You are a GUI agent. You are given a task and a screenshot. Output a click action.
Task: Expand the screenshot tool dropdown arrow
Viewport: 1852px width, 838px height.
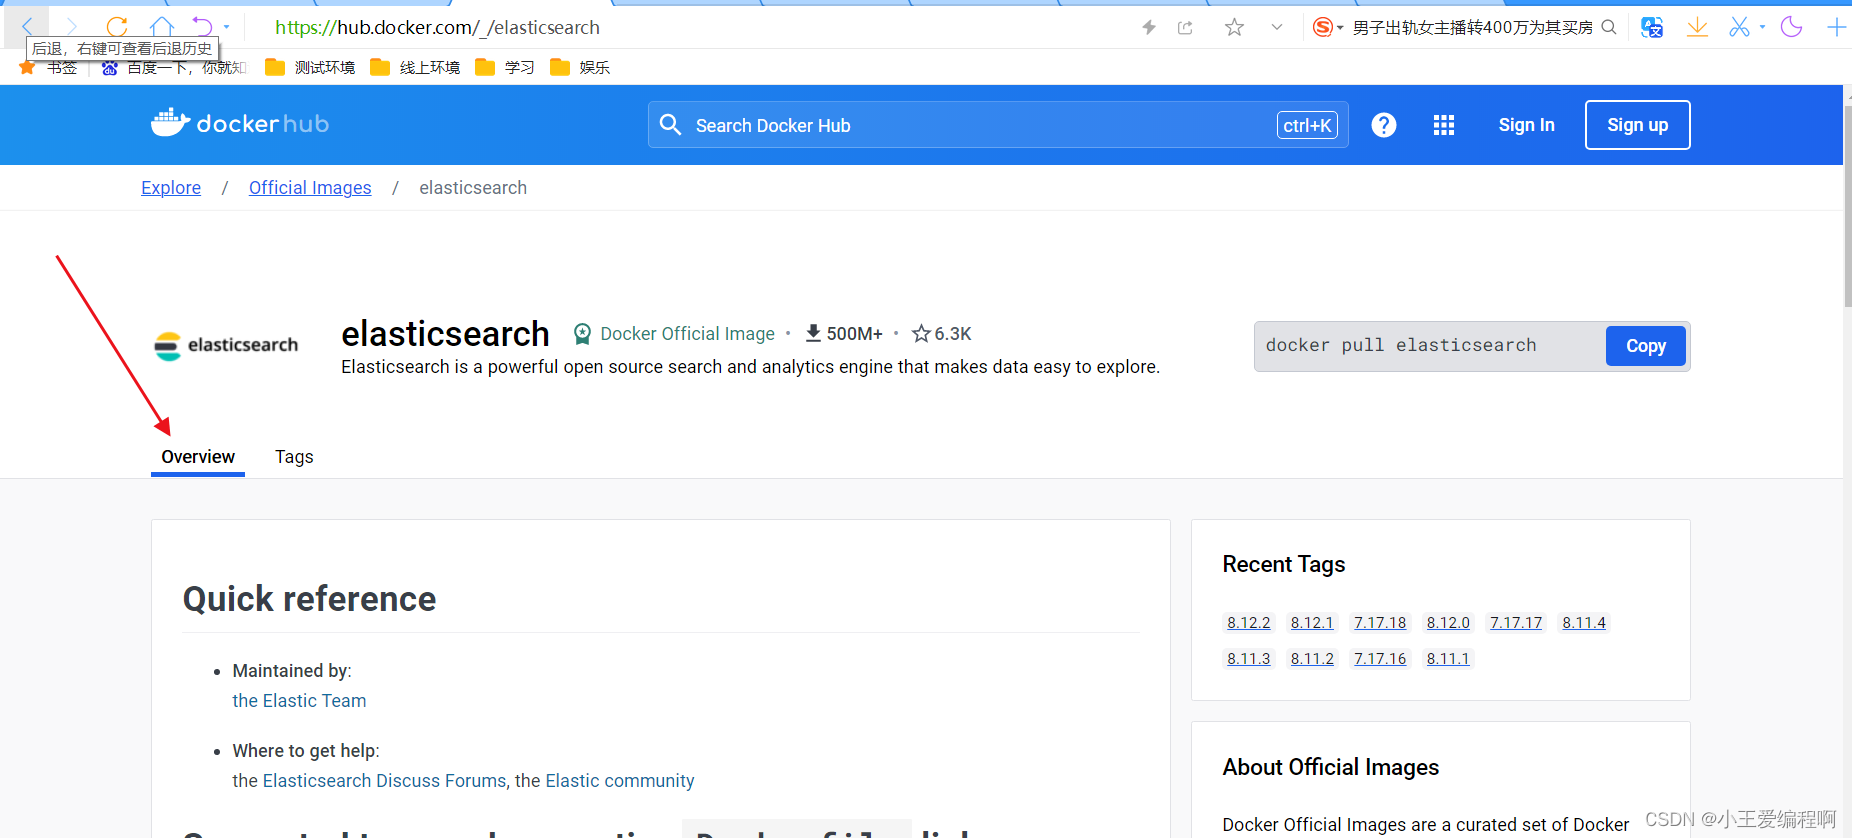[1762, 27]
